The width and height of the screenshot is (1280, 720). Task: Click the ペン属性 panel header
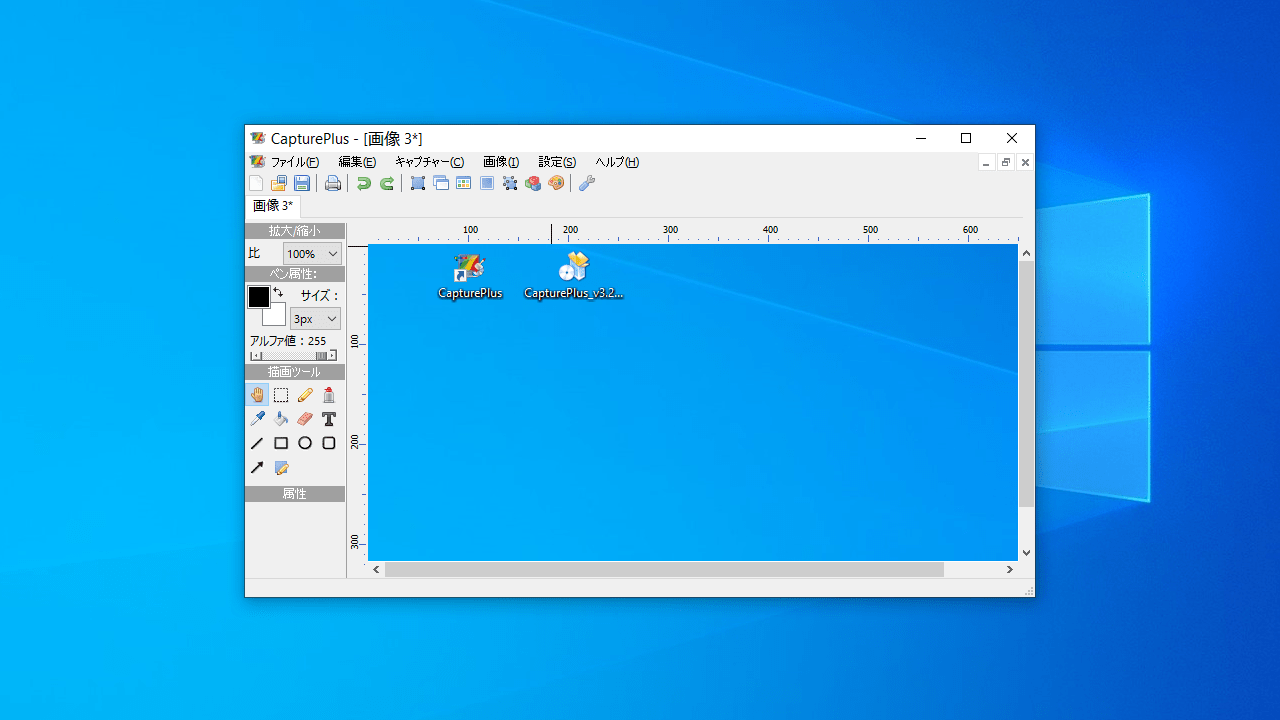pyautogui.click(x=295, y=274)
